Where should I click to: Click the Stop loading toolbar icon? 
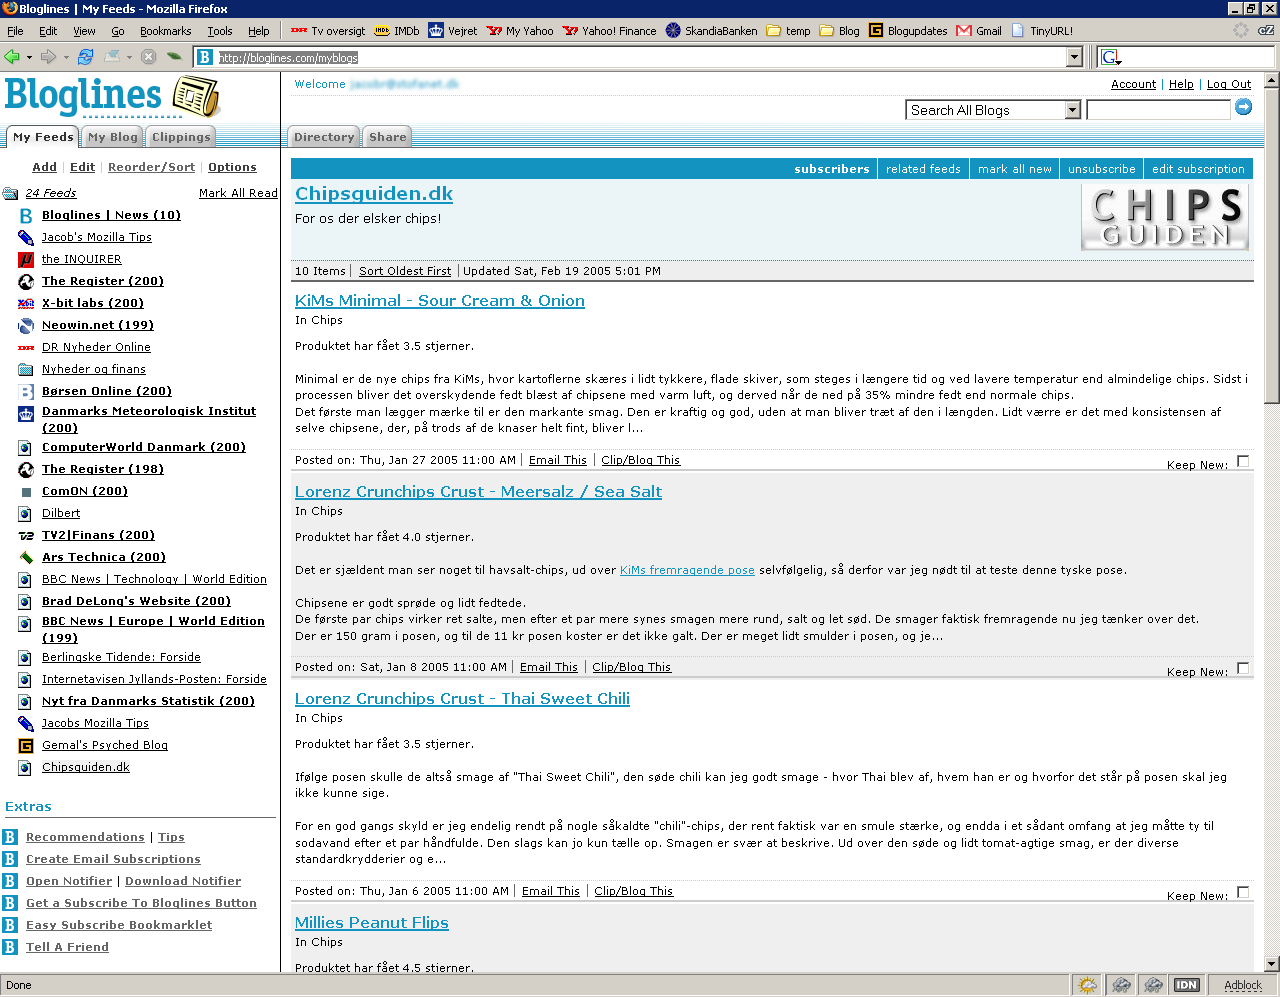tap(148, 57)
